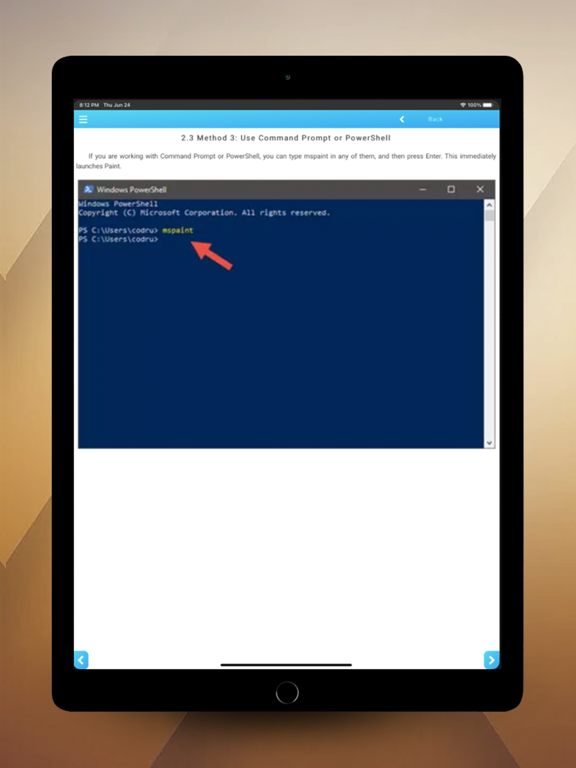
Task: Click the back chevron arrow icon
Action: 402,119
